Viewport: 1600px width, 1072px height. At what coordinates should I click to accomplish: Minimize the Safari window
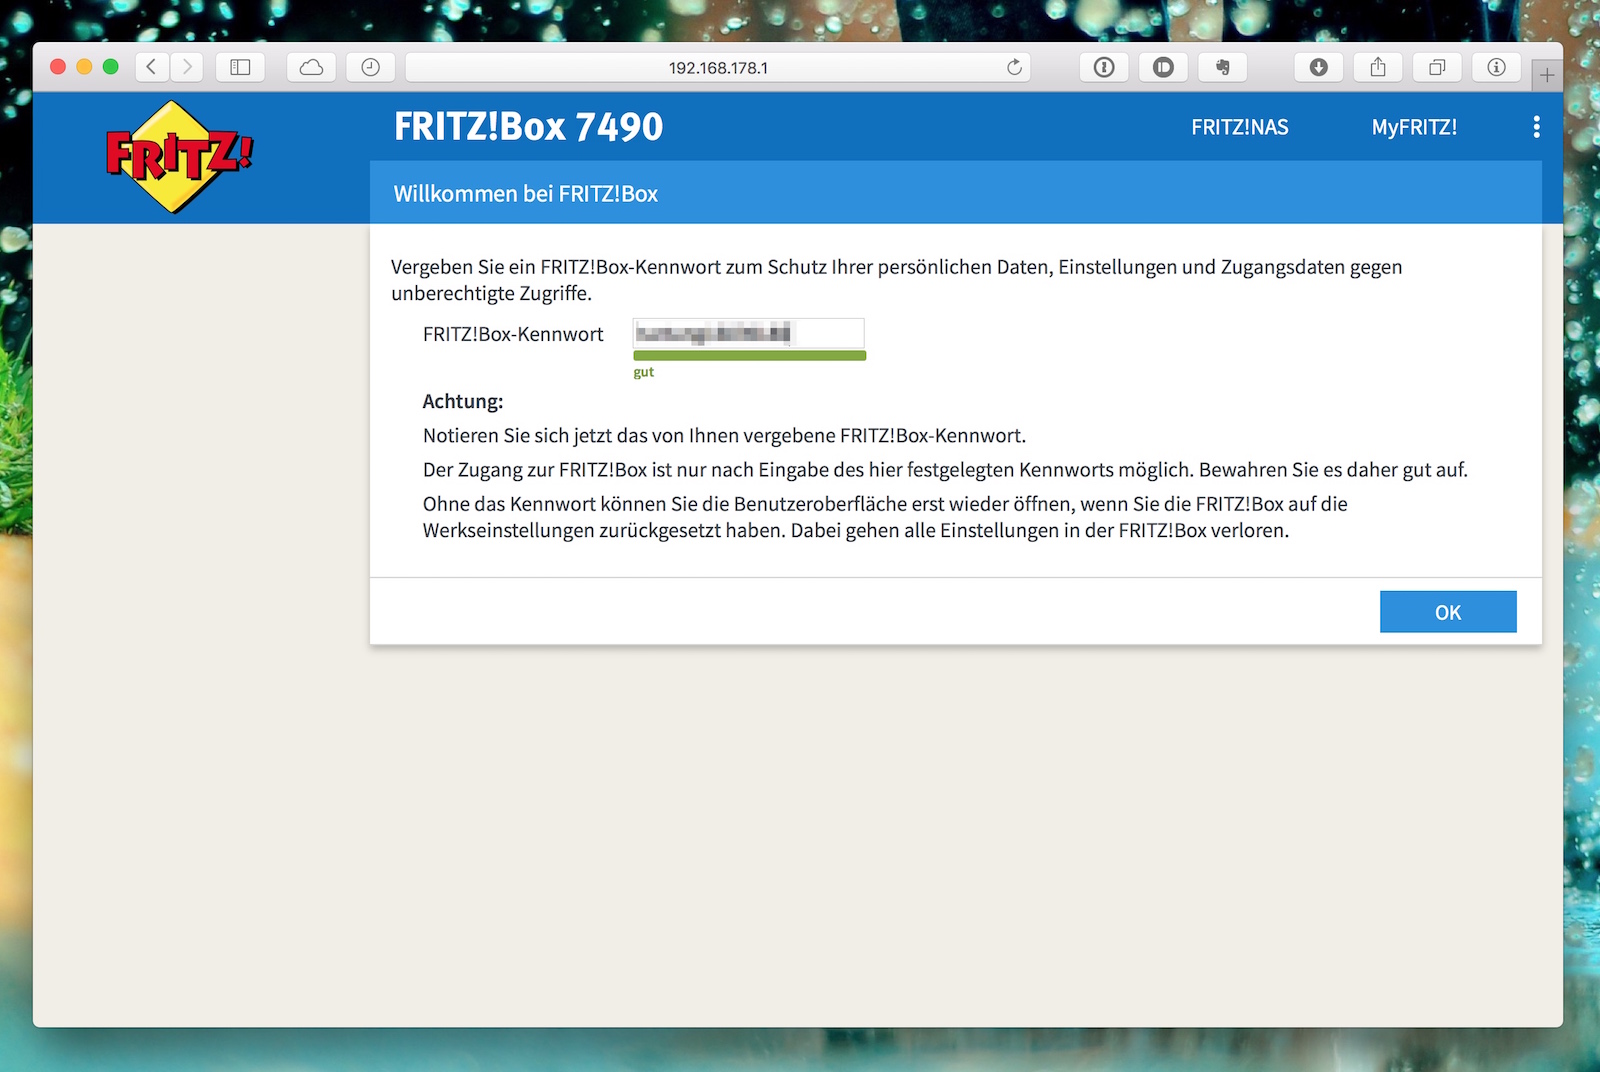click(84, 67)
